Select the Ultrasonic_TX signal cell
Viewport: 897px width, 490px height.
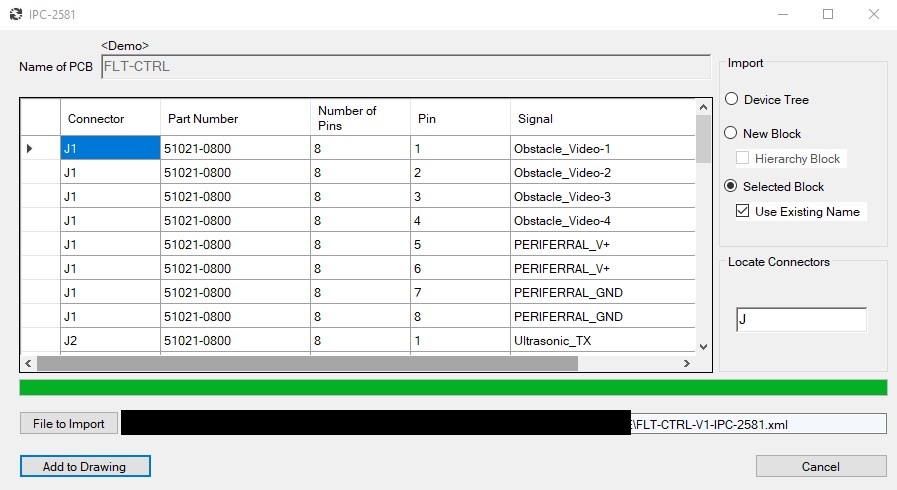click(600, 341)
